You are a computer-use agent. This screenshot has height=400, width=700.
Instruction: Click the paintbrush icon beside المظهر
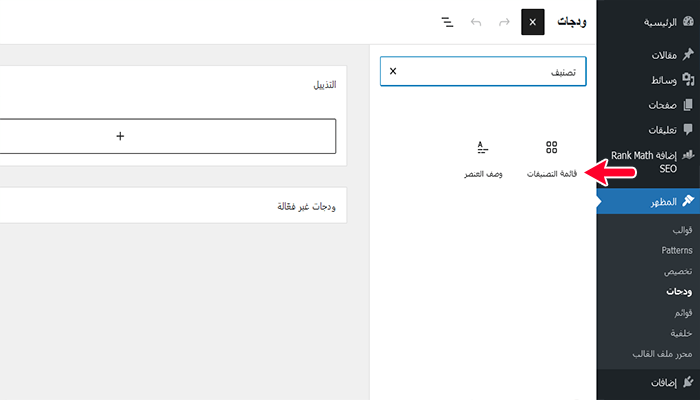click(688, 201)
